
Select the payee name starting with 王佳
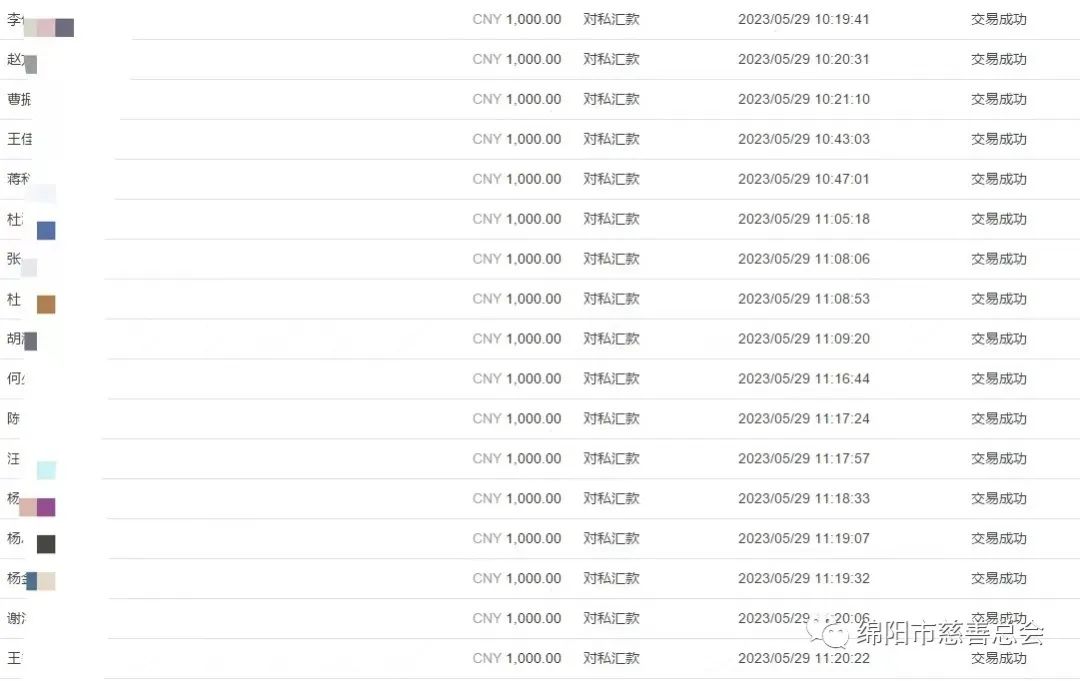pyautogui.click(x=19, y=139)
